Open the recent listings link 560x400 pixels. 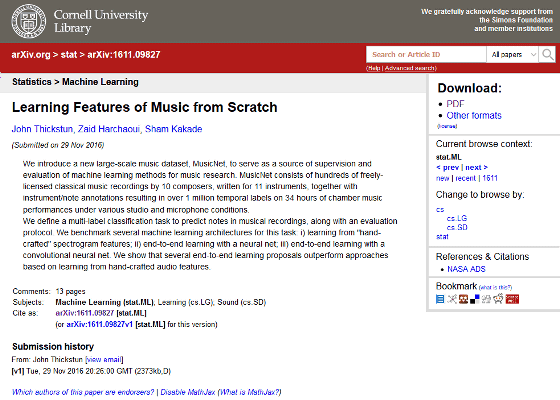465,178
